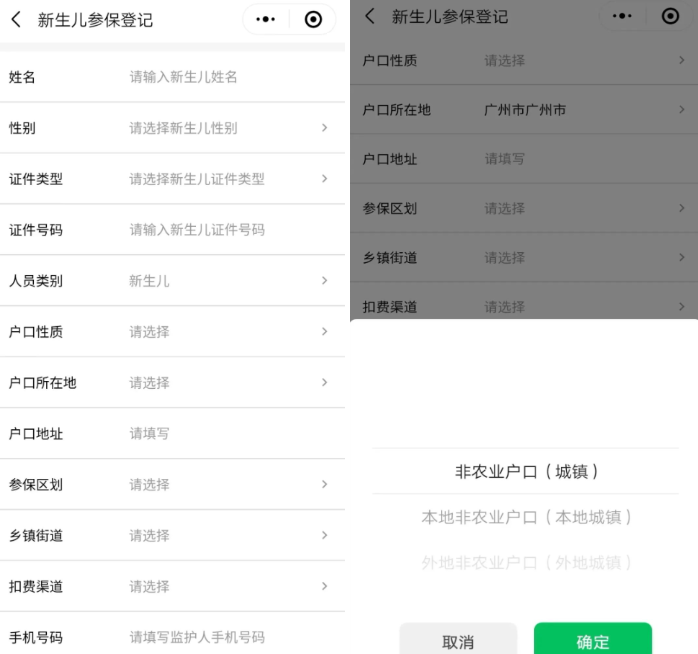This screenshot has height=654, width=698.
Task: Click the 证件号码 ID number input field
Action: [228, 230]
